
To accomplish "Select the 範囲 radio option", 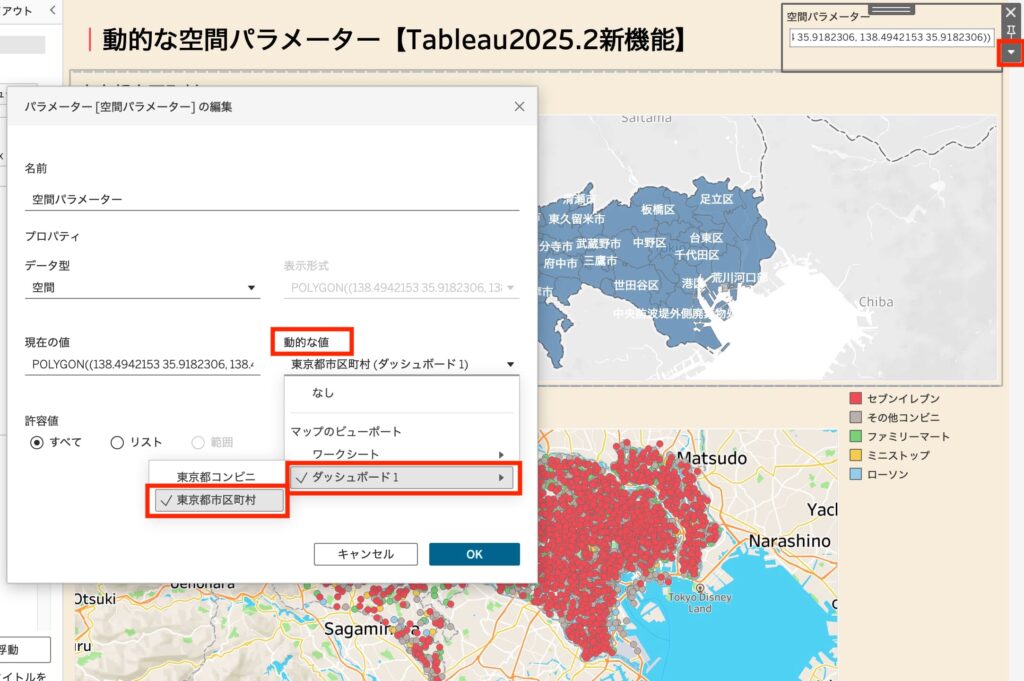I will (x=198, y=442).
